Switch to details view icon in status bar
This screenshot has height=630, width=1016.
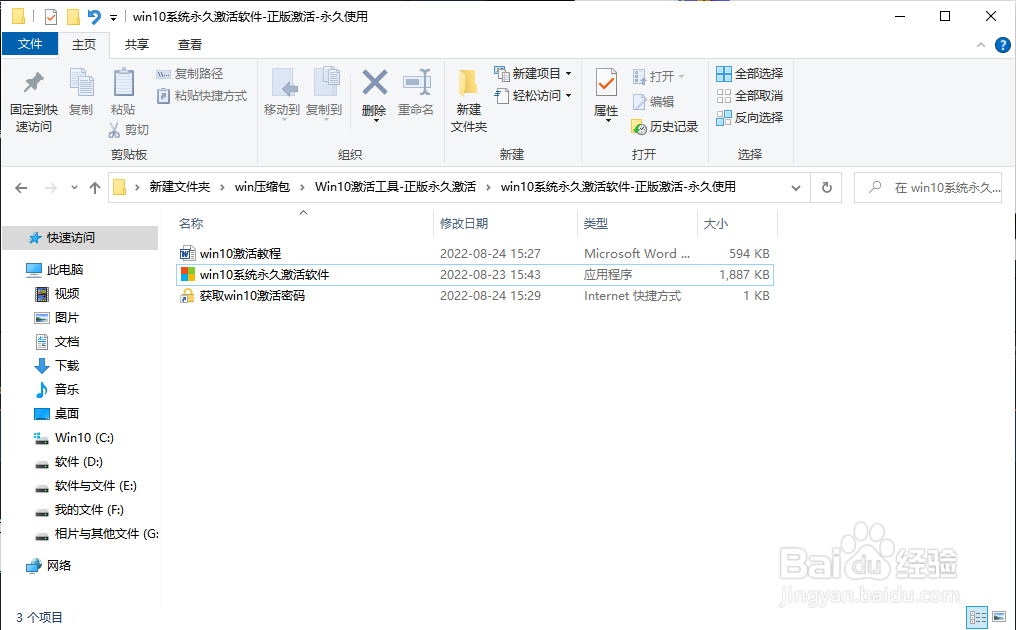point(977,616)
